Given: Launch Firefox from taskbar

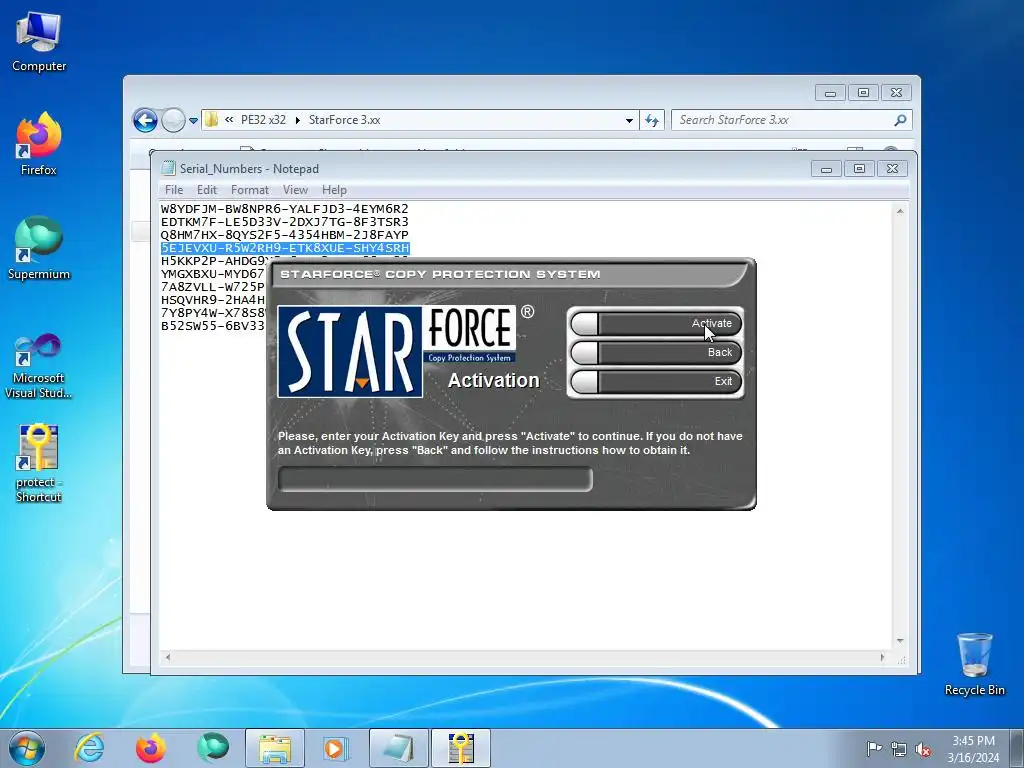Looking at the screenshot, I should point(150,748).
